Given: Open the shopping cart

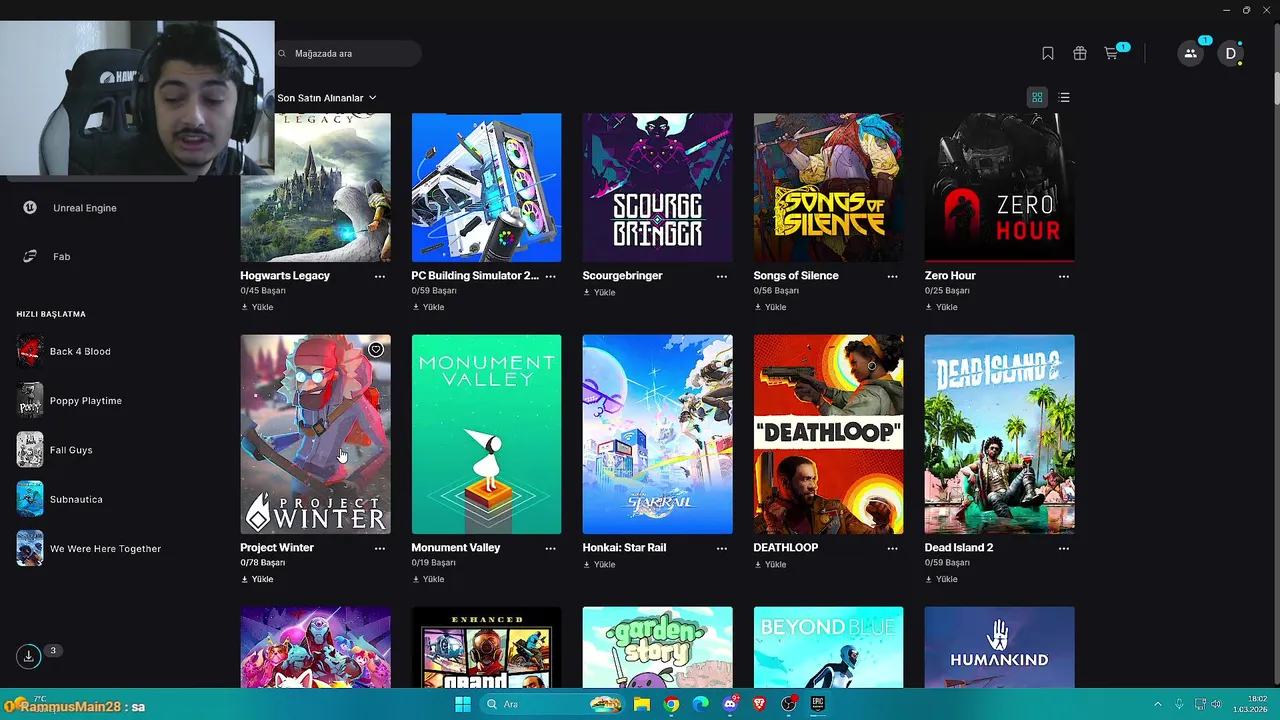Looking at the screenshot, I should pyautogui.click(x=1111, y=53).
